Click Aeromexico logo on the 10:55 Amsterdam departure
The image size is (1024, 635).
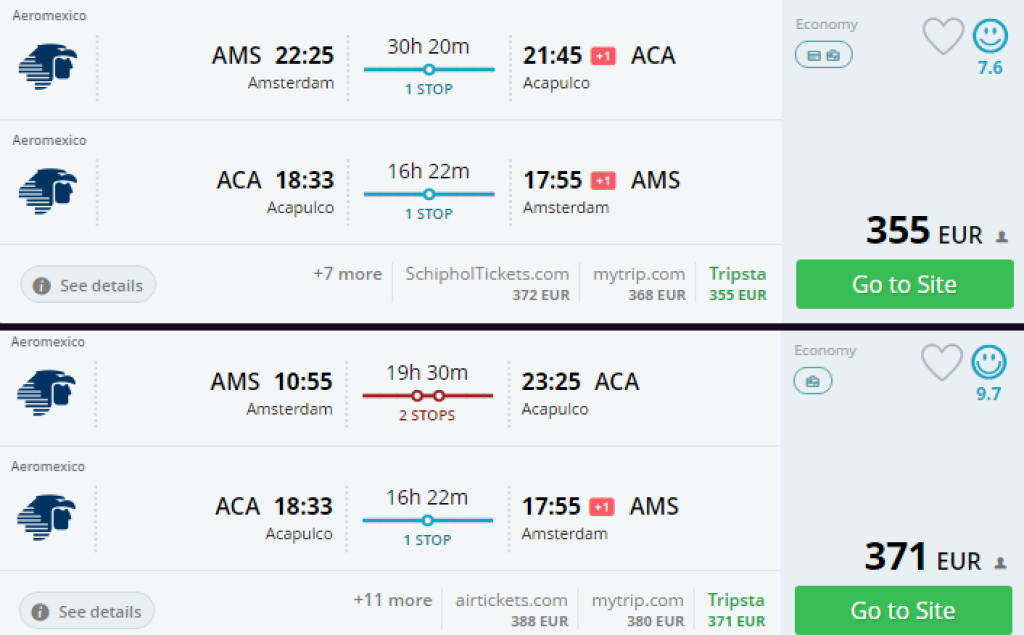click(x=47, y=392)
